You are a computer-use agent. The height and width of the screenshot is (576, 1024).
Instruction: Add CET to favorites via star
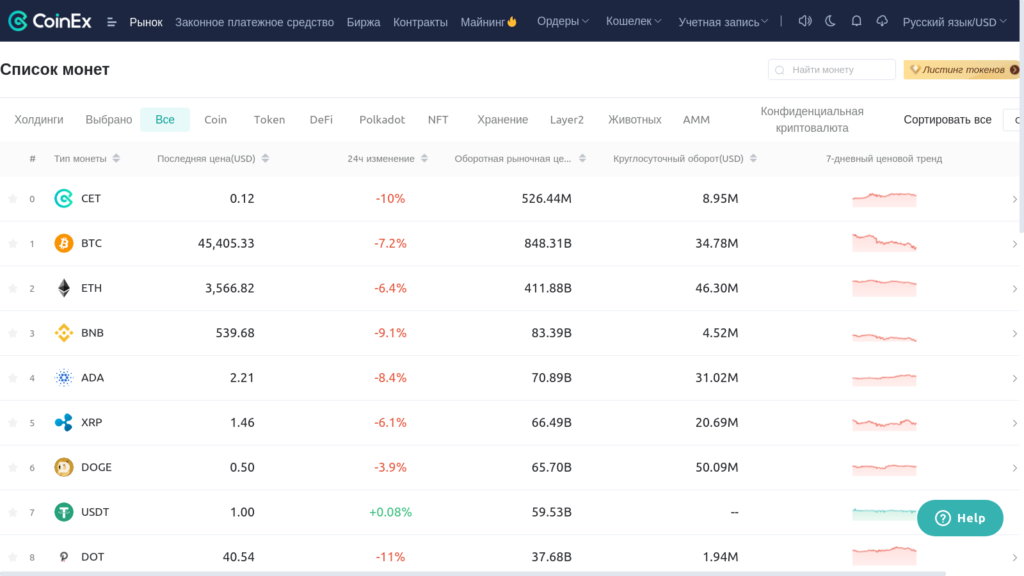(x=14, y=198)
